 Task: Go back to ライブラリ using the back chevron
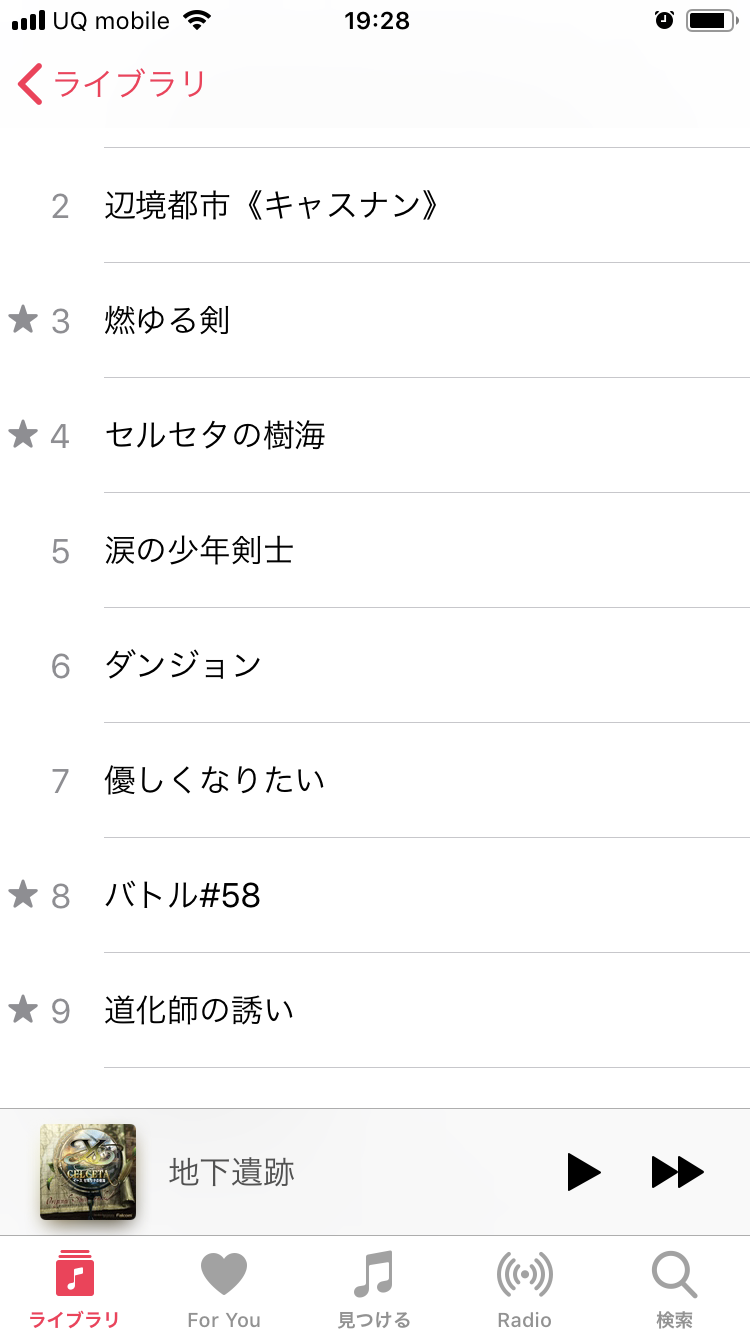pos(31,85)
